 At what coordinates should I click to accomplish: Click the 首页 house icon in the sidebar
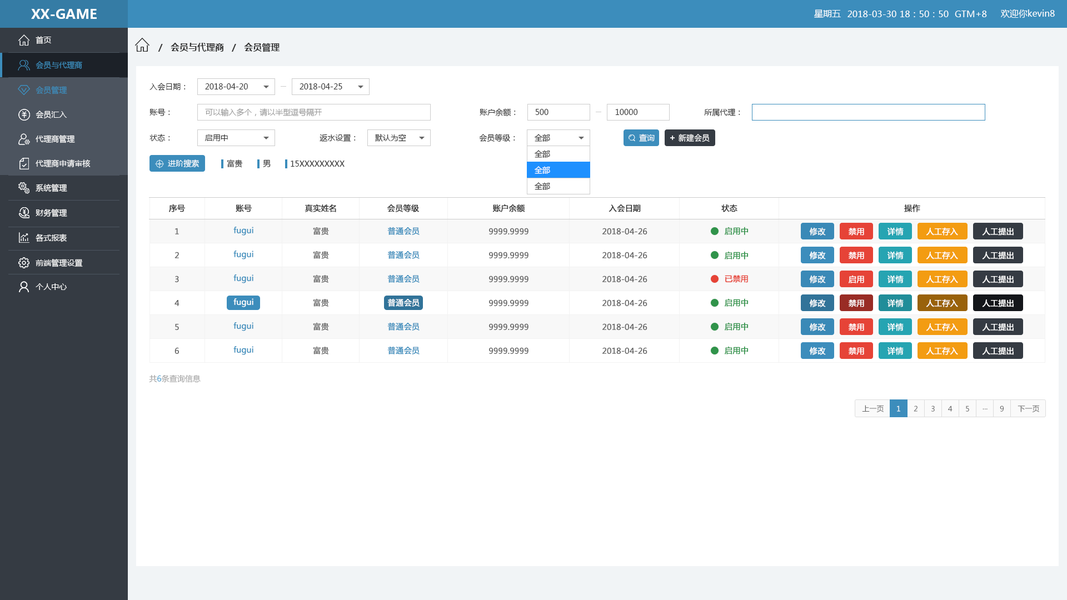(x=24, y=40)
